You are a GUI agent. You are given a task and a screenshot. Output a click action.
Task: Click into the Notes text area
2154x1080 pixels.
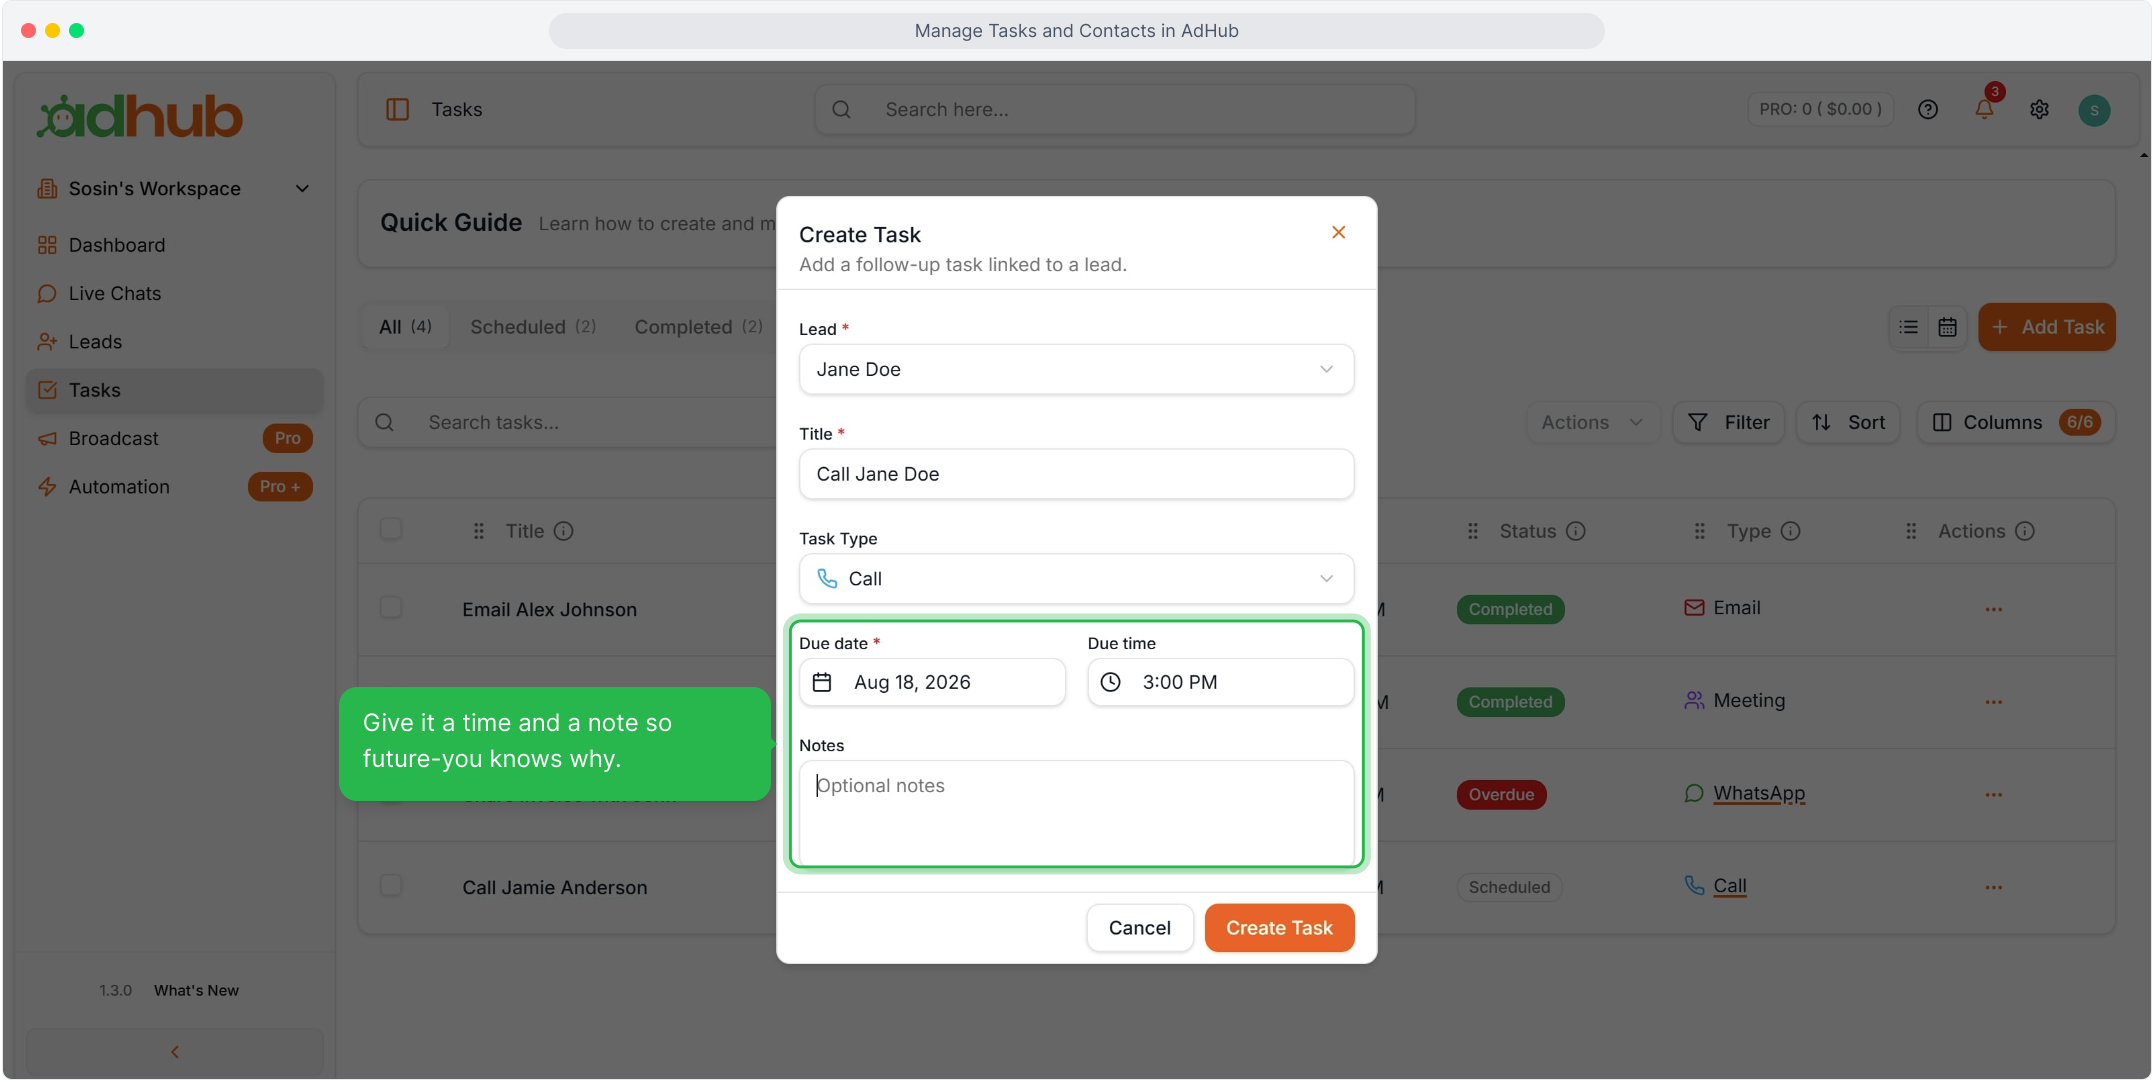tap(1076, 813)
